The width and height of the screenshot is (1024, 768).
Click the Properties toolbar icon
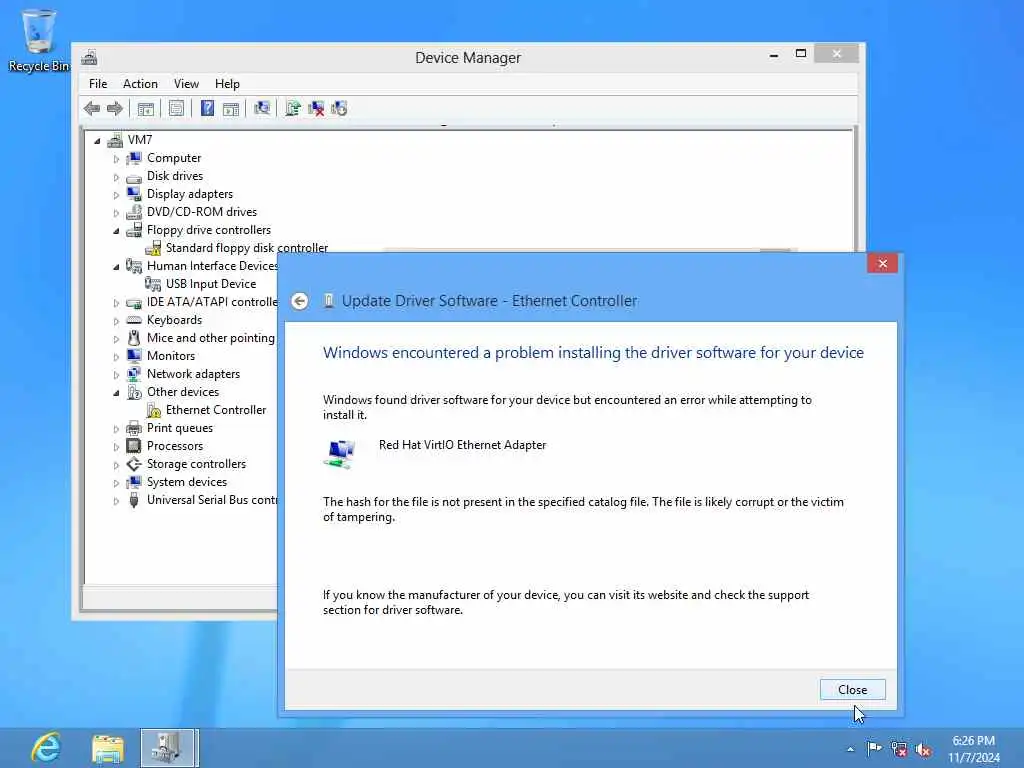click(176, 108)
